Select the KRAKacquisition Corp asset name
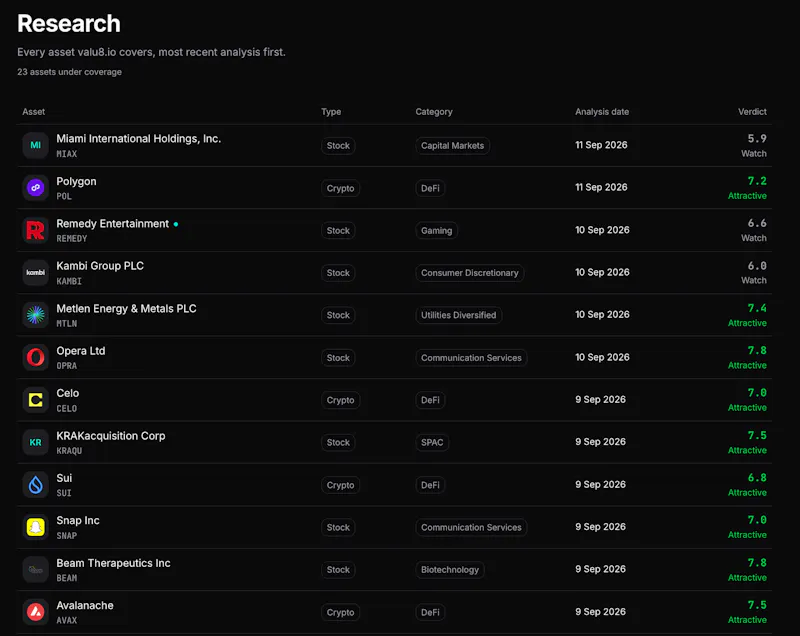The image size is (800, 636). pos(111,436)
